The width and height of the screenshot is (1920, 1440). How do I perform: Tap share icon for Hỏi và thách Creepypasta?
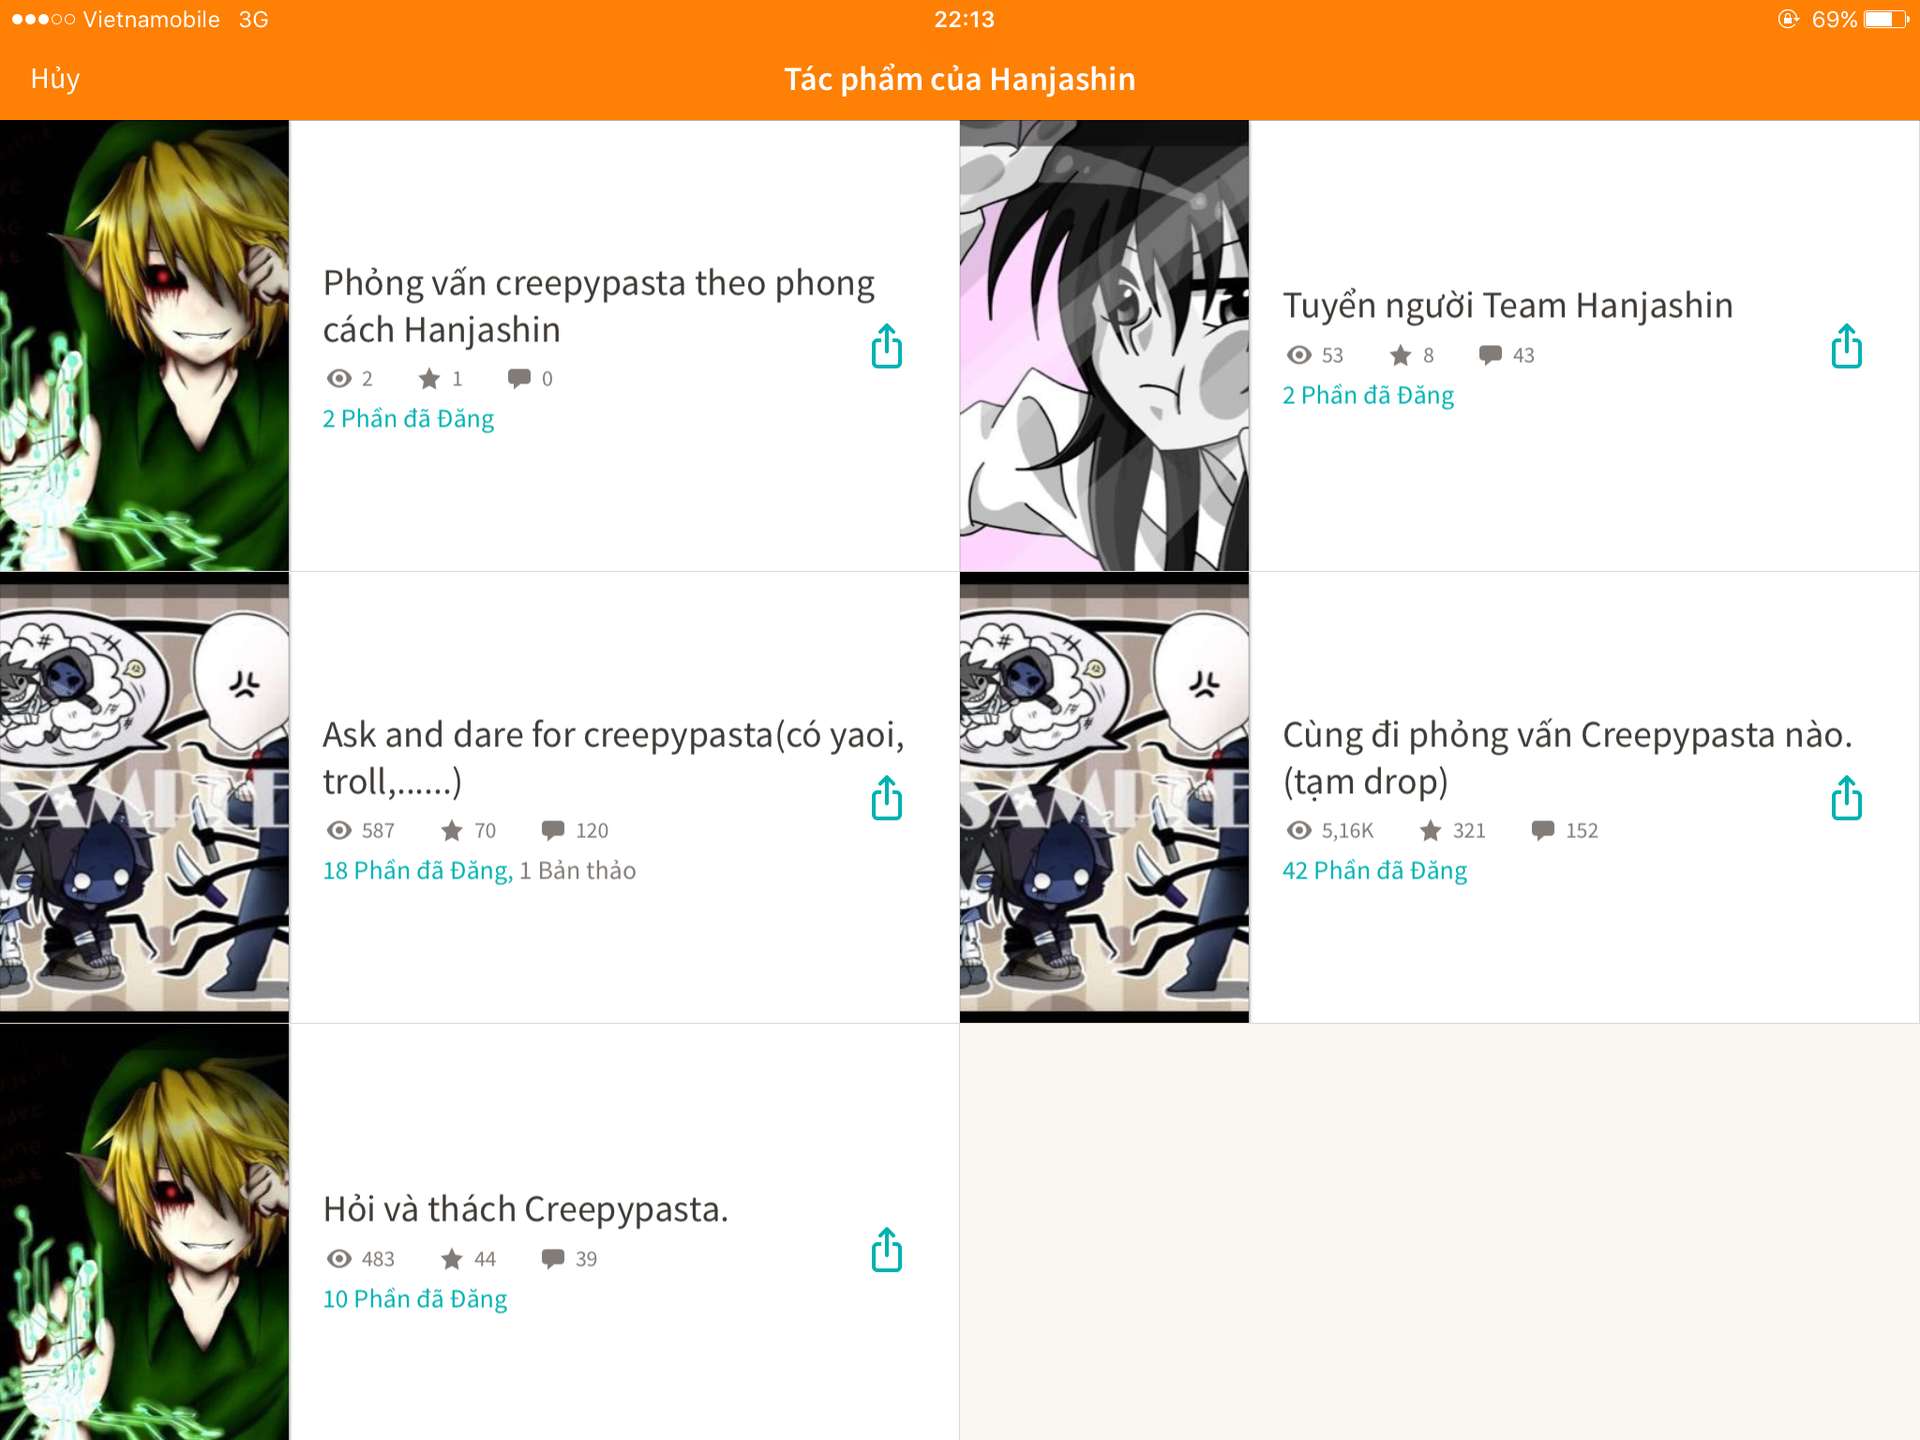[886, 1250]
